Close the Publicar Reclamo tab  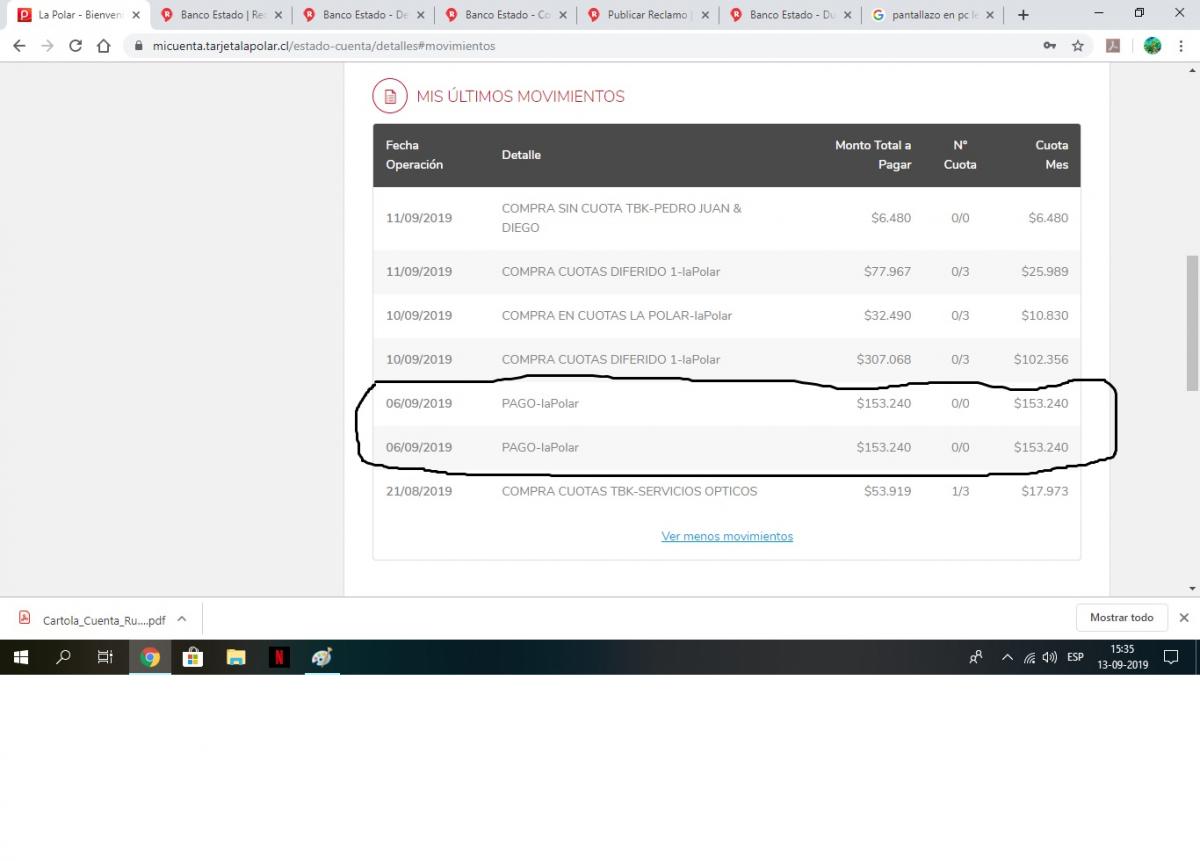tap(704, 15)
